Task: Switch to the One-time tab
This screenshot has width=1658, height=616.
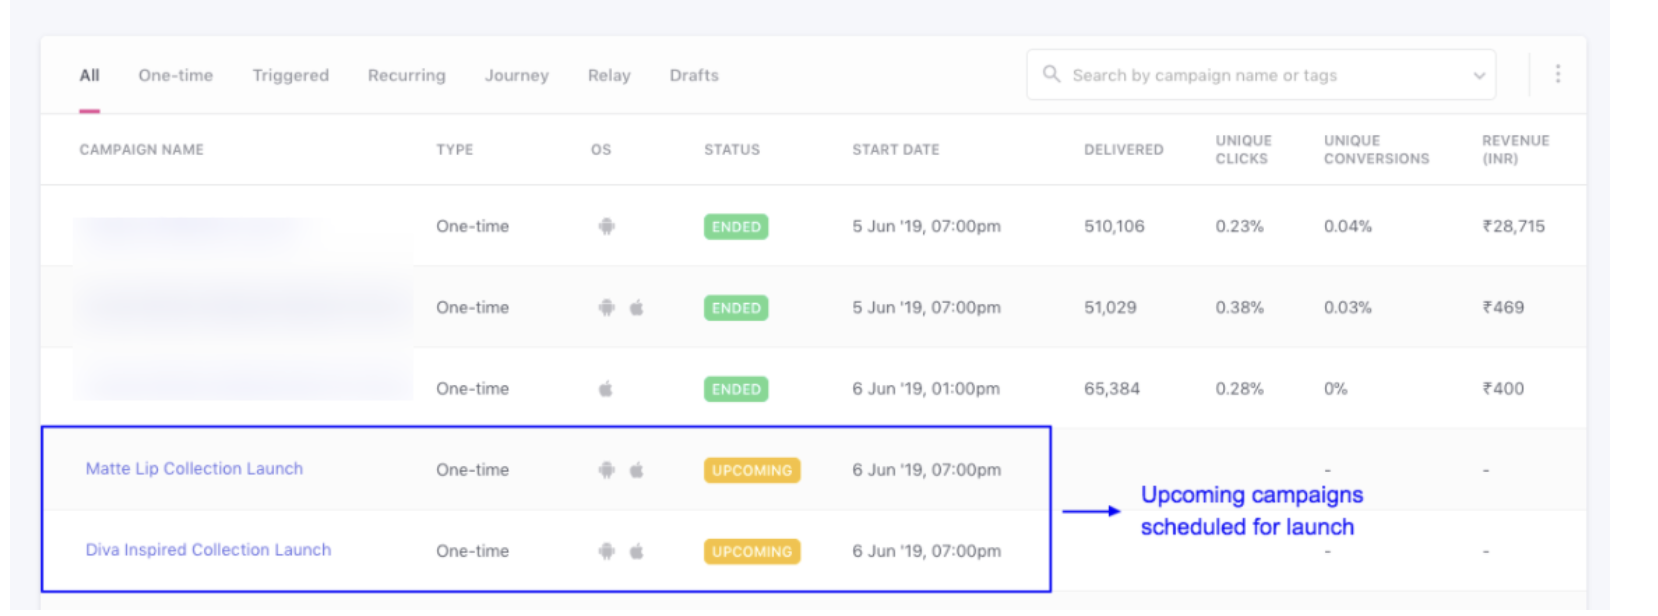Action: tap(176, 75)
